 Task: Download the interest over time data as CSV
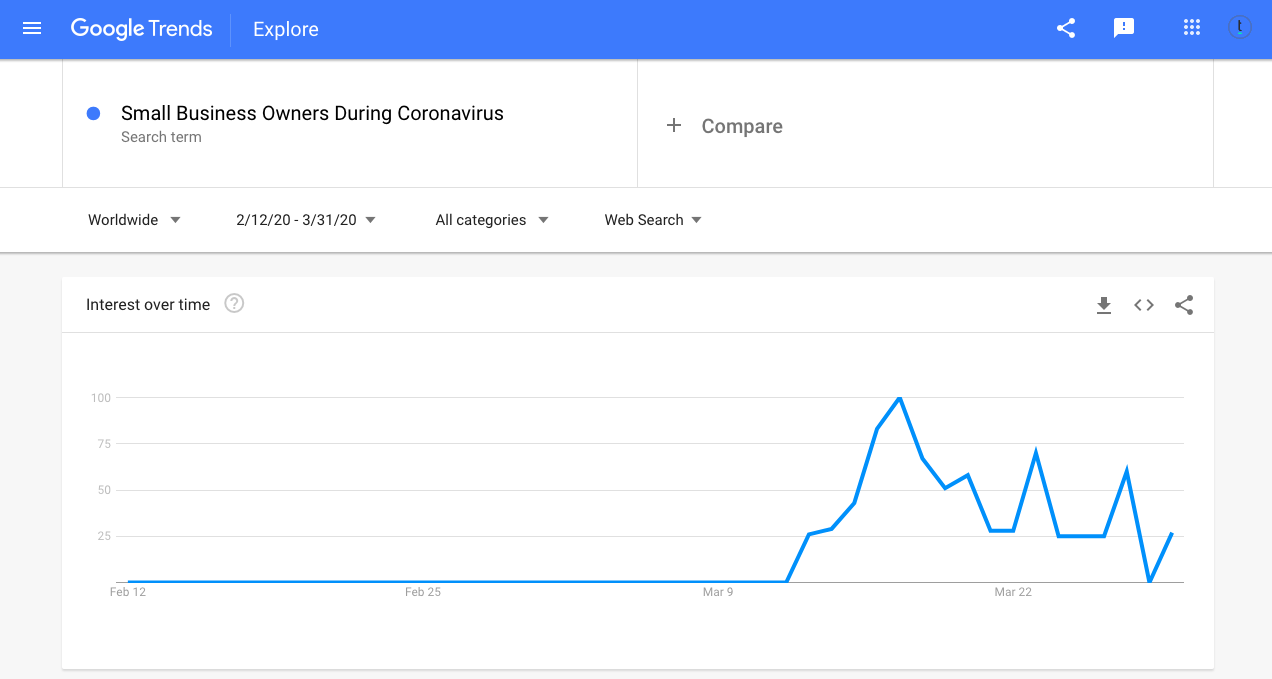[1104, 305]
